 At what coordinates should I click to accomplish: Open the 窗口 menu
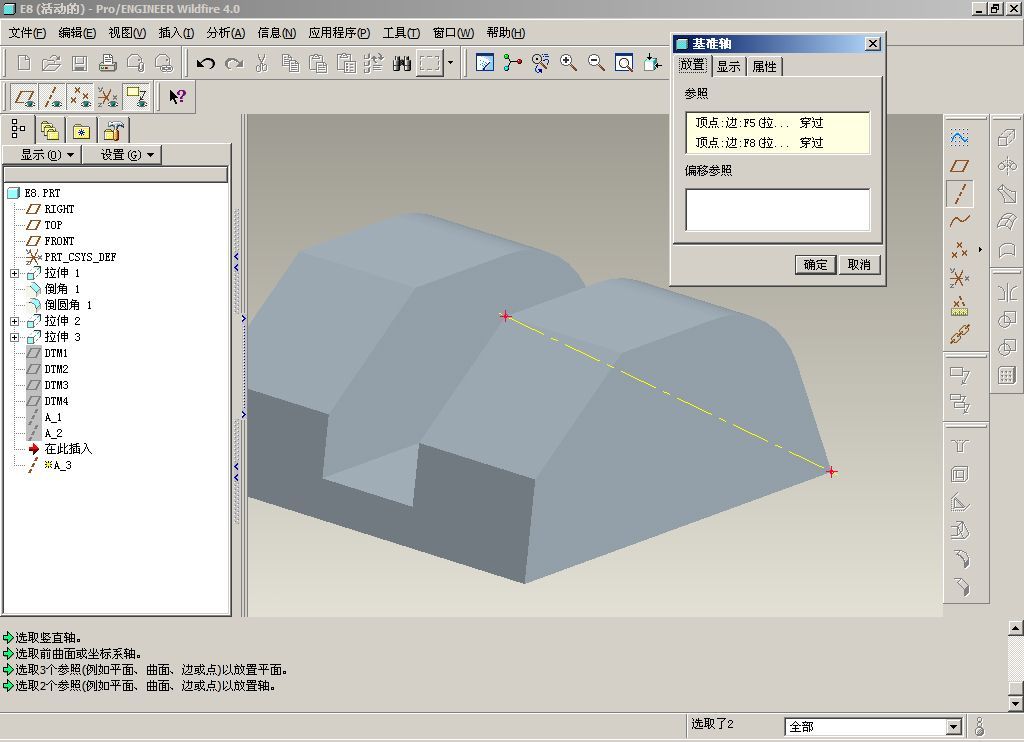[x=453, y=33]
